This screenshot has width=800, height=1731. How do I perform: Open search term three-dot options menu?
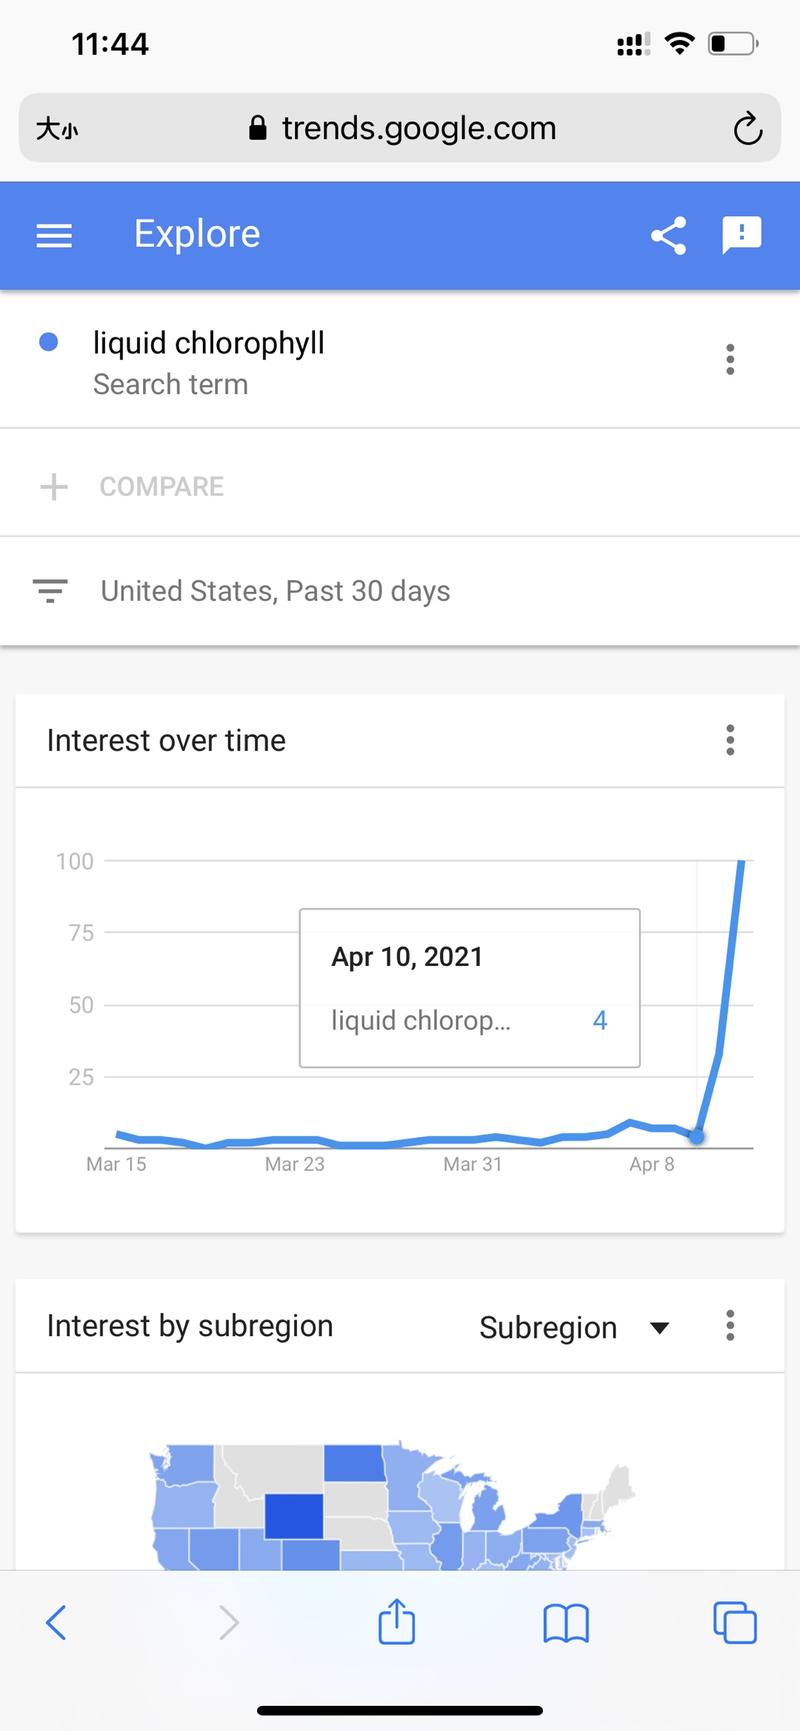coord(730,359)
